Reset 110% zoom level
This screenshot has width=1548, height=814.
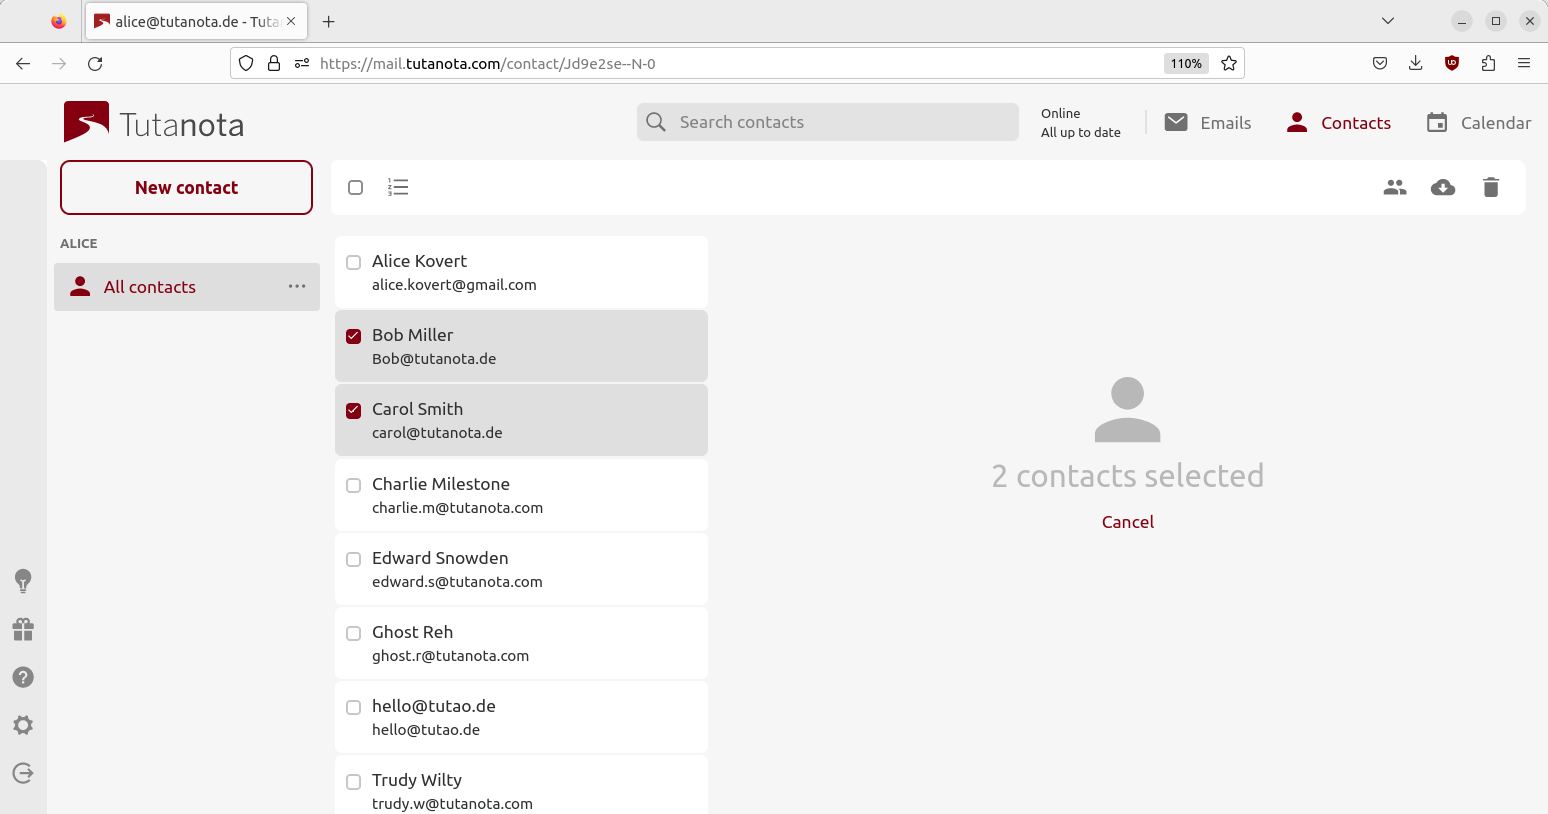click(1186, 63)
